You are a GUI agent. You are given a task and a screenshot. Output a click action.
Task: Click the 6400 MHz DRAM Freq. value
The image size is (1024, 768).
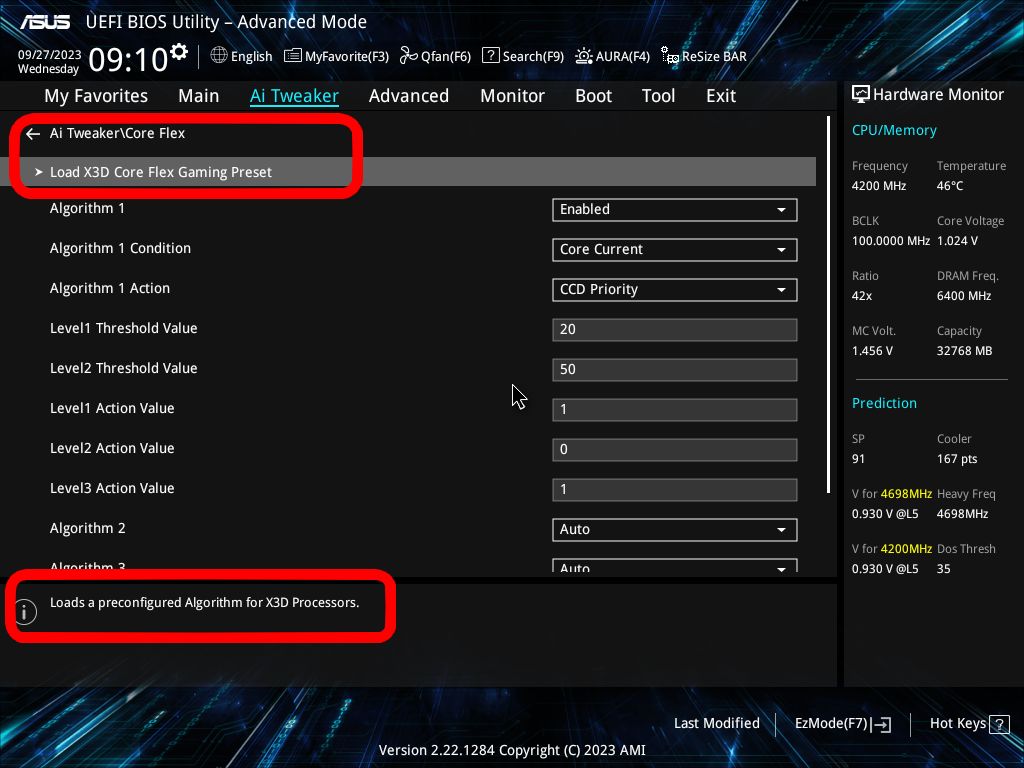tap(964, 296)
